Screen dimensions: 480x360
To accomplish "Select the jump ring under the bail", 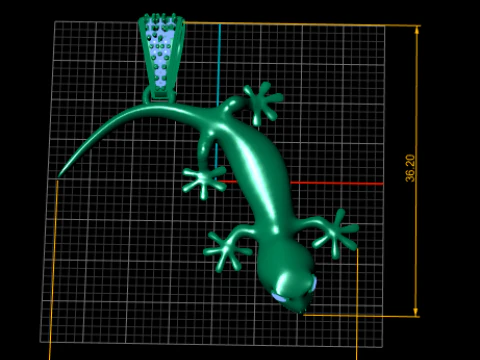I will pos(159,96).
